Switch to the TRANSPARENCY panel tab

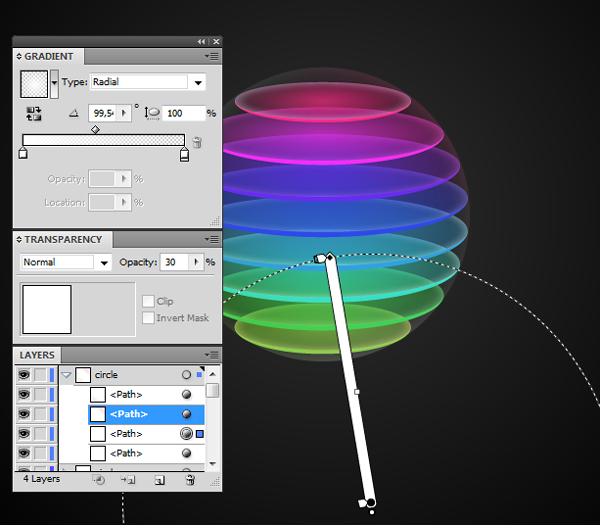click(63, 240)
